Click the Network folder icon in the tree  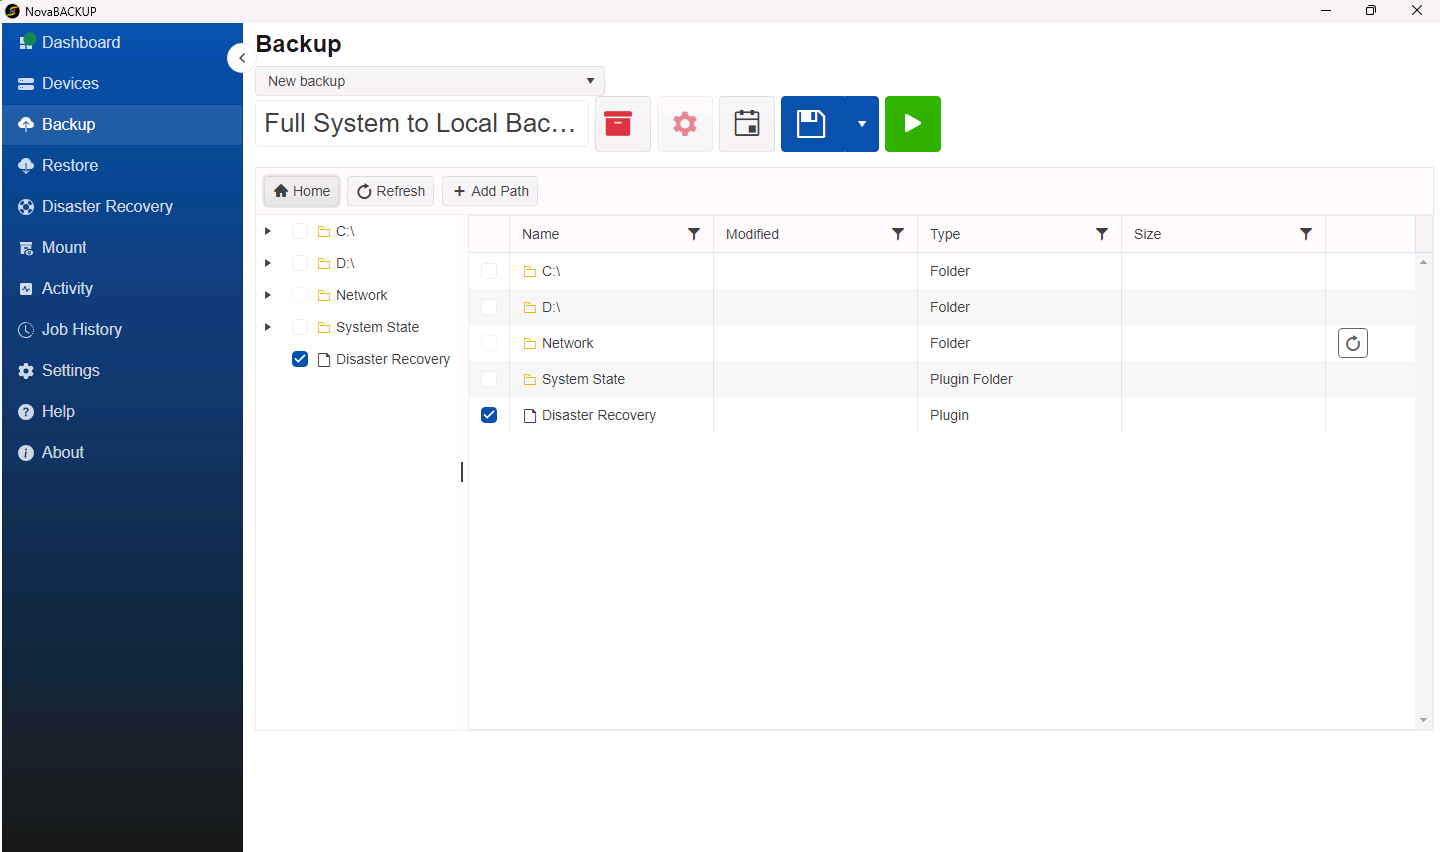tap(324, 295)
